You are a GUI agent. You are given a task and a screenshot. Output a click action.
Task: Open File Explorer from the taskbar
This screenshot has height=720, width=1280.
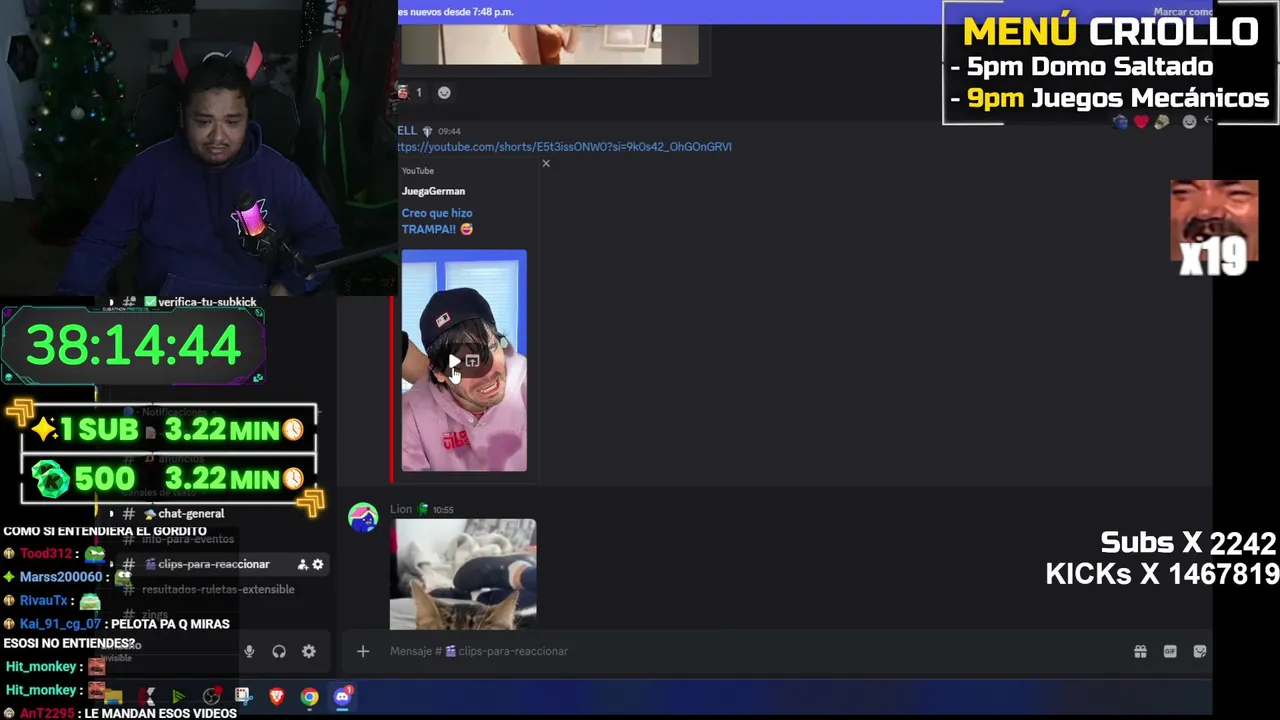click(x=113, y=696)
